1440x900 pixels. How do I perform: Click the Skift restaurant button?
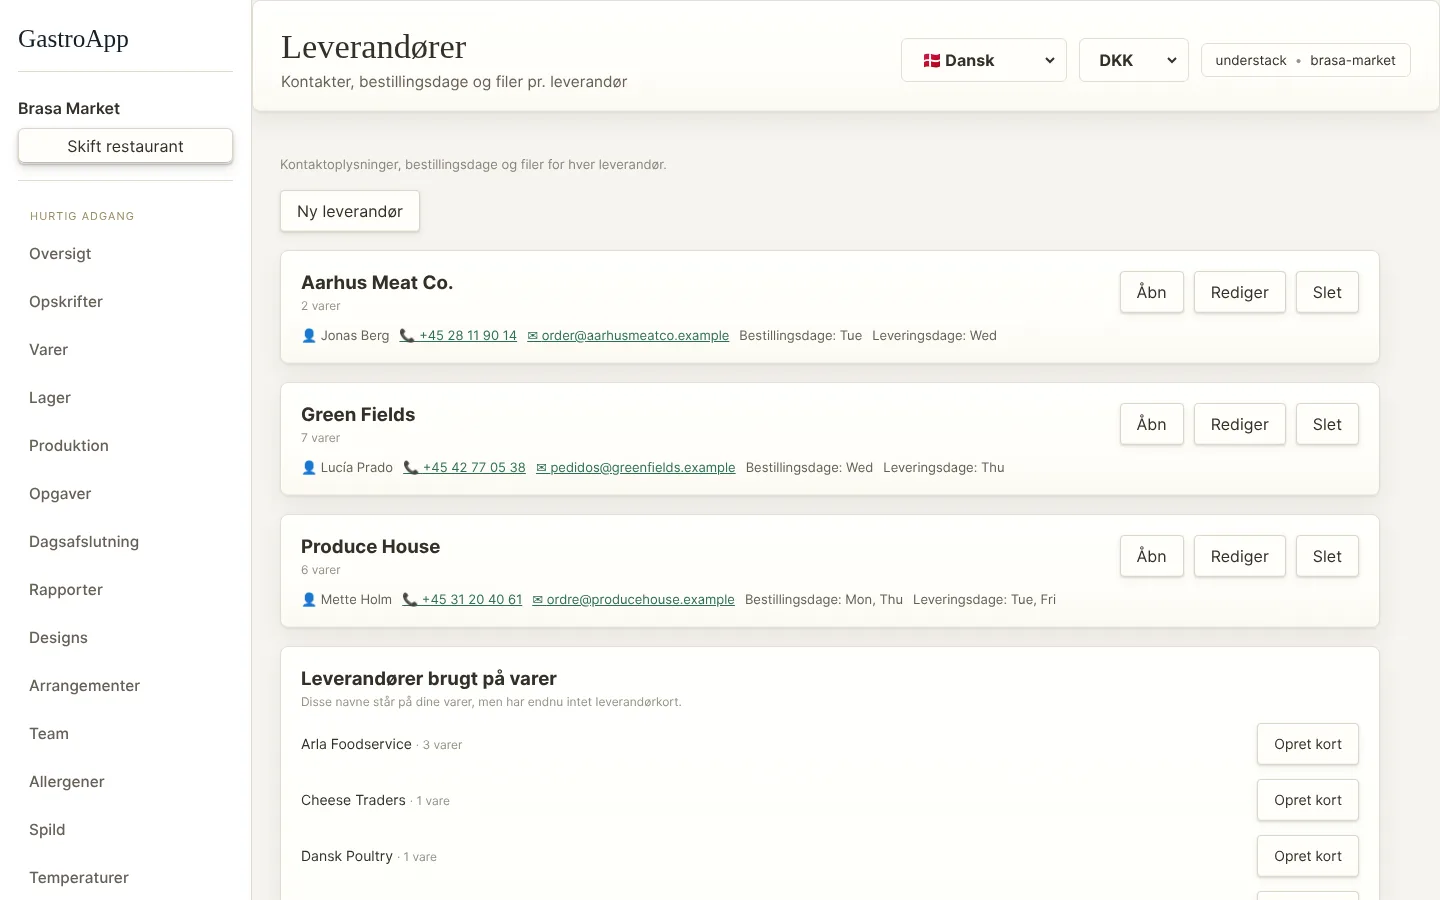coord(125,146)
